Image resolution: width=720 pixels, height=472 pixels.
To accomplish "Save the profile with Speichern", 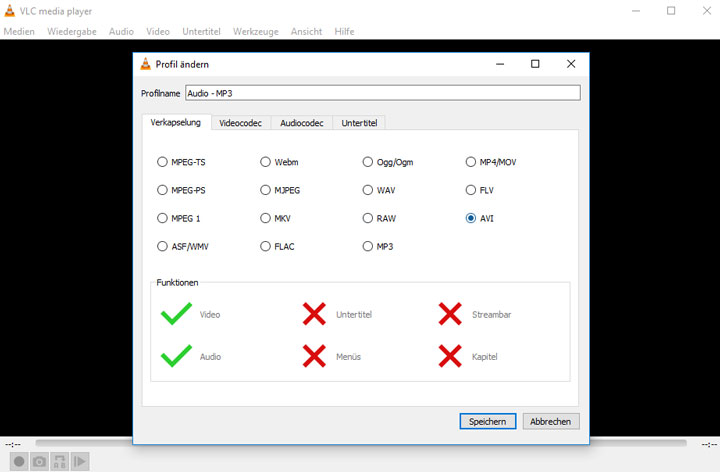I will (488, 421).
